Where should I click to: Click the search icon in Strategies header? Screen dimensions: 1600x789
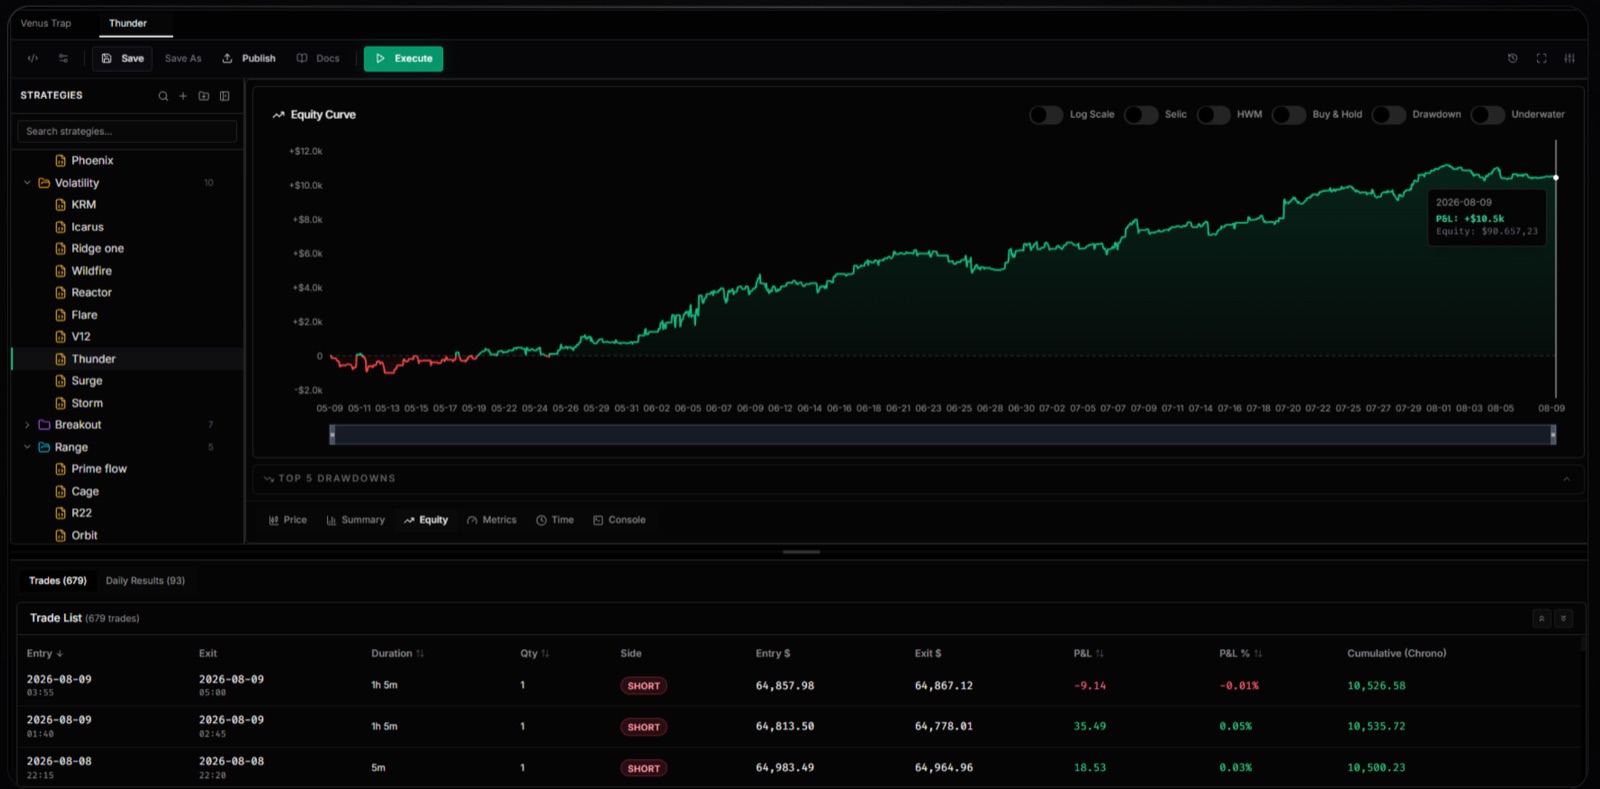point(163,96)
